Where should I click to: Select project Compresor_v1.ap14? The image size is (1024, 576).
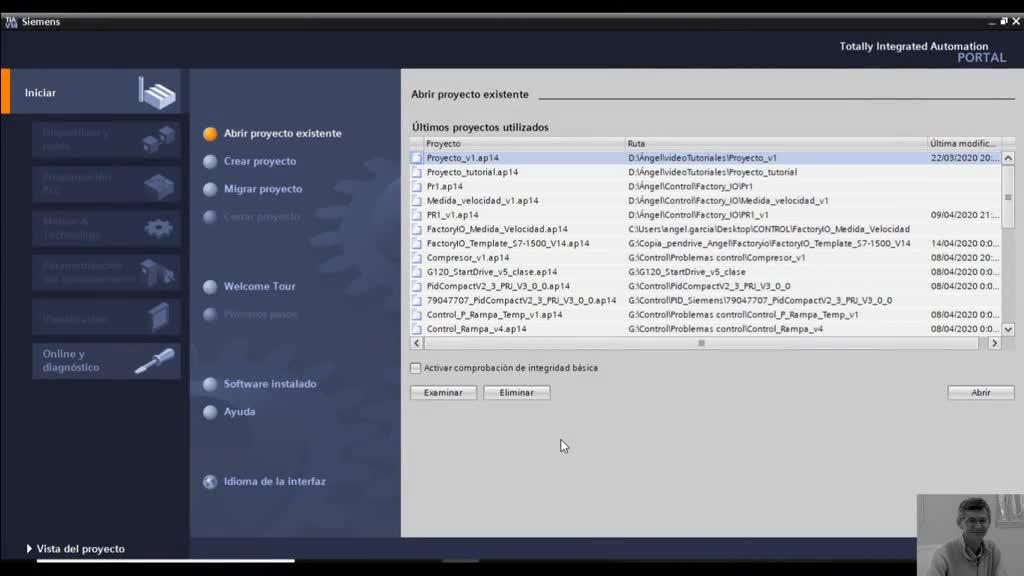(x=468, y=258)
